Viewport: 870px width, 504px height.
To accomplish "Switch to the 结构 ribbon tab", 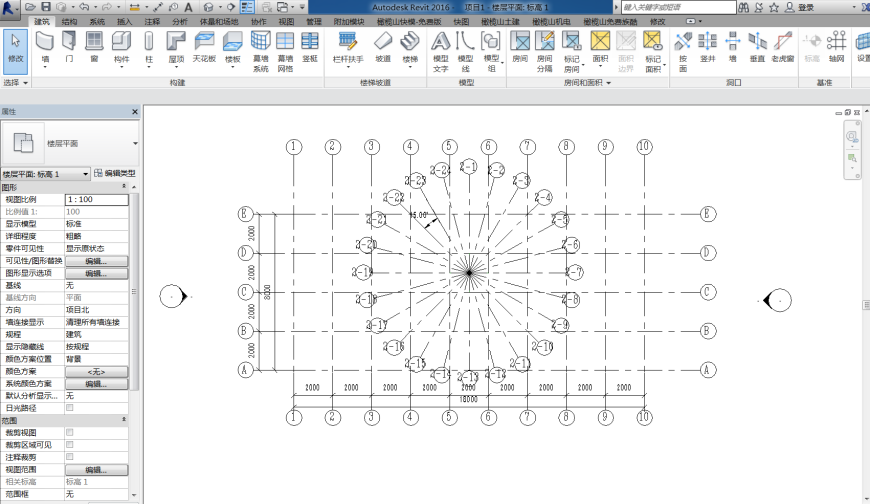I will [x=69, y=22].
